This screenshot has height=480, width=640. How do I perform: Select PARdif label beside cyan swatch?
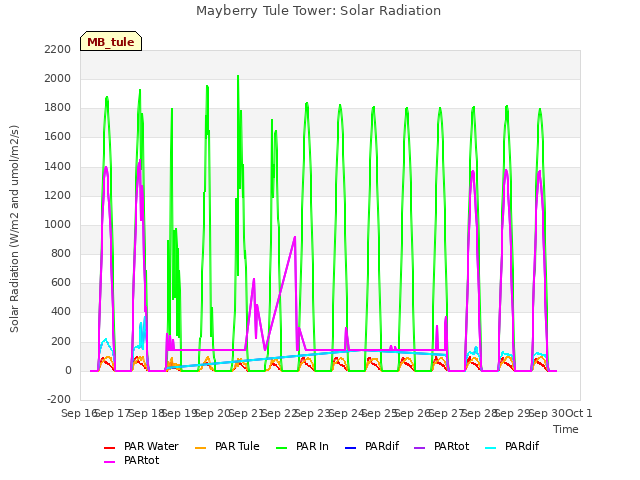point(522,447)
